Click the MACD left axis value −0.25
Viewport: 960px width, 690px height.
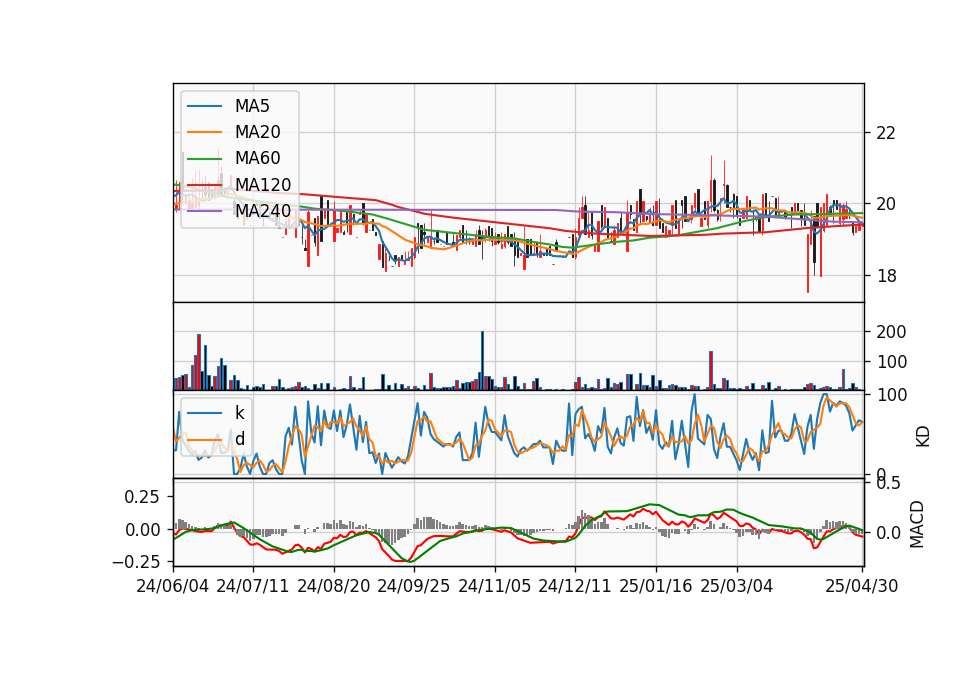coord(136,561)
